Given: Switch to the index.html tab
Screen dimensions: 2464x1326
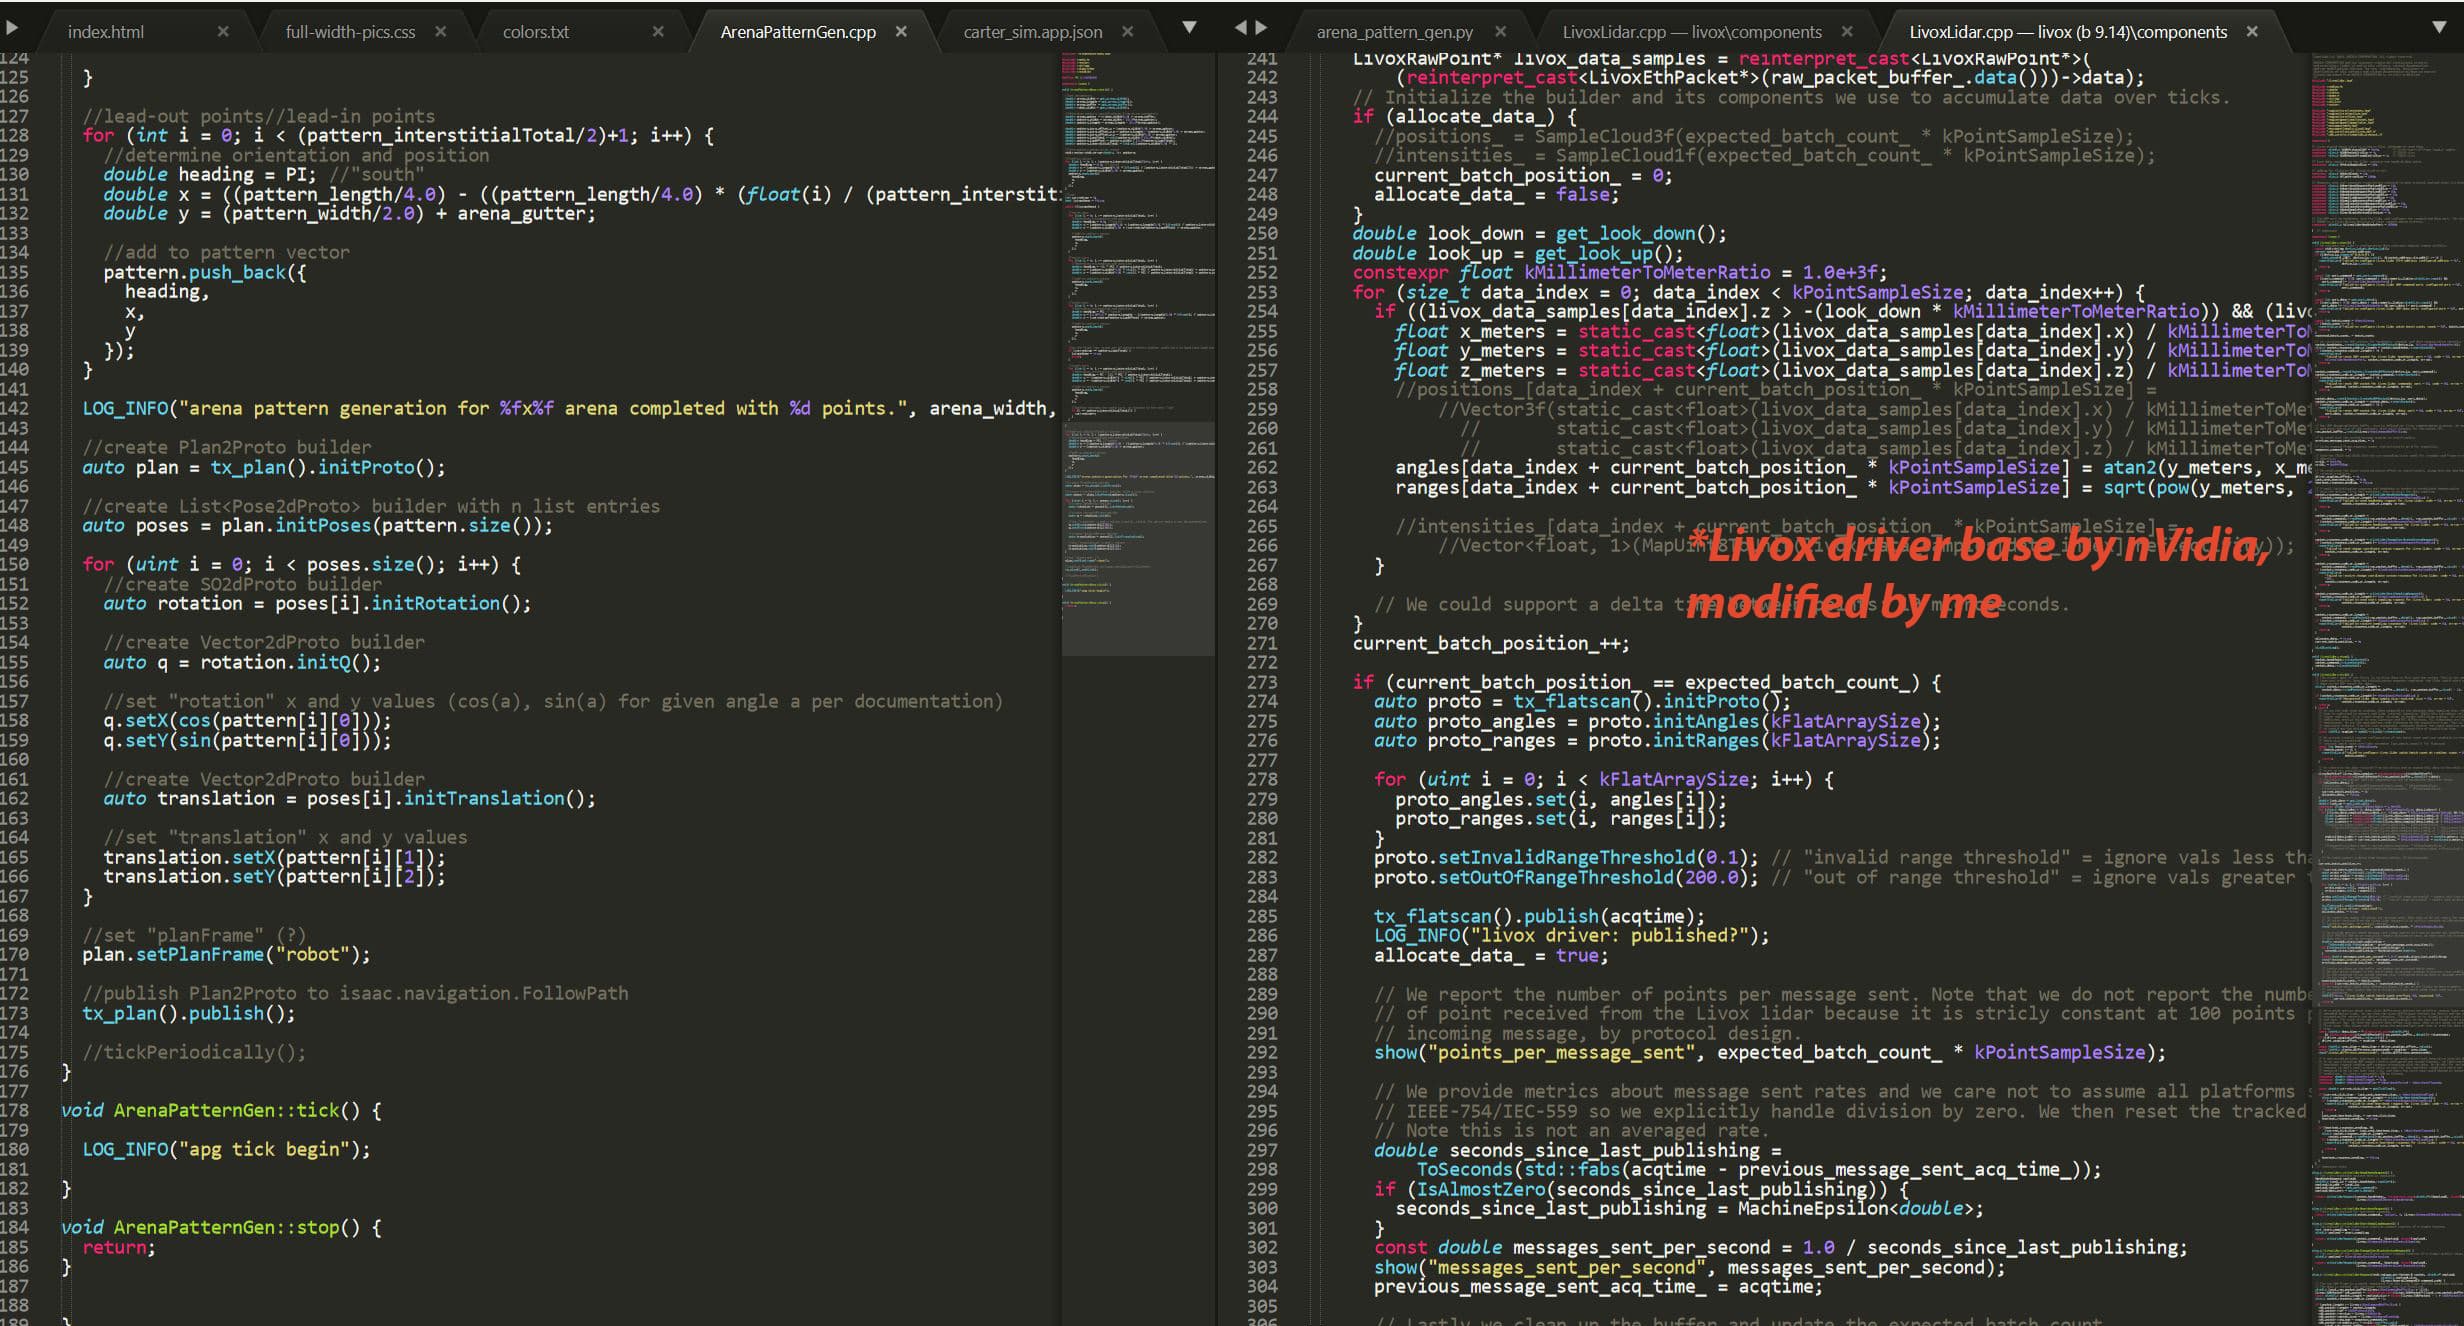Looking at the screenshot, I should 106,32.
